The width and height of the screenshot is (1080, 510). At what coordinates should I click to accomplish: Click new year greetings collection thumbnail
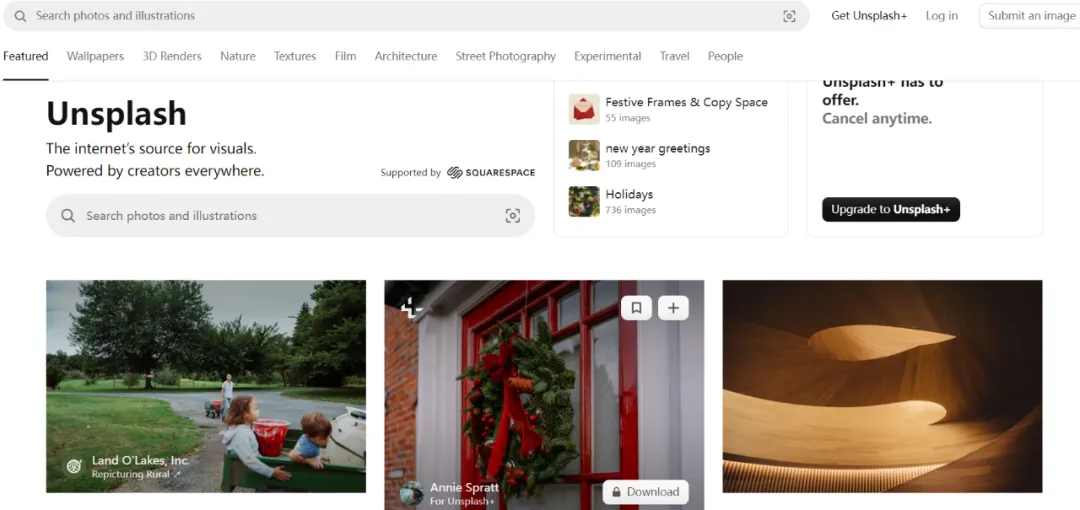point(584,155)
